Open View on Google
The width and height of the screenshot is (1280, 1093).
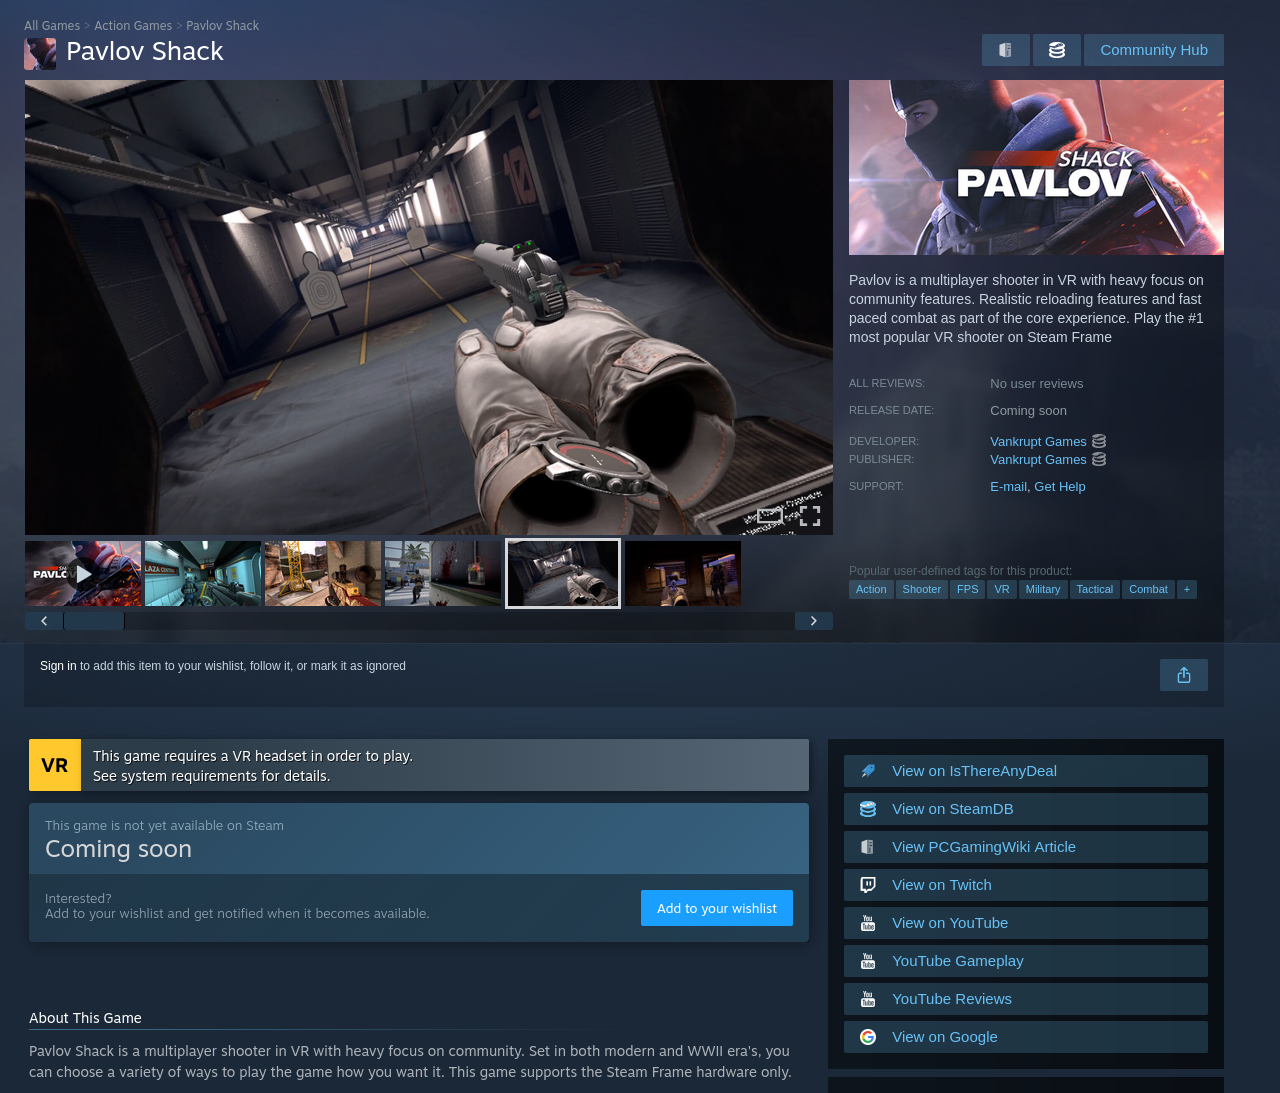1026,1037
